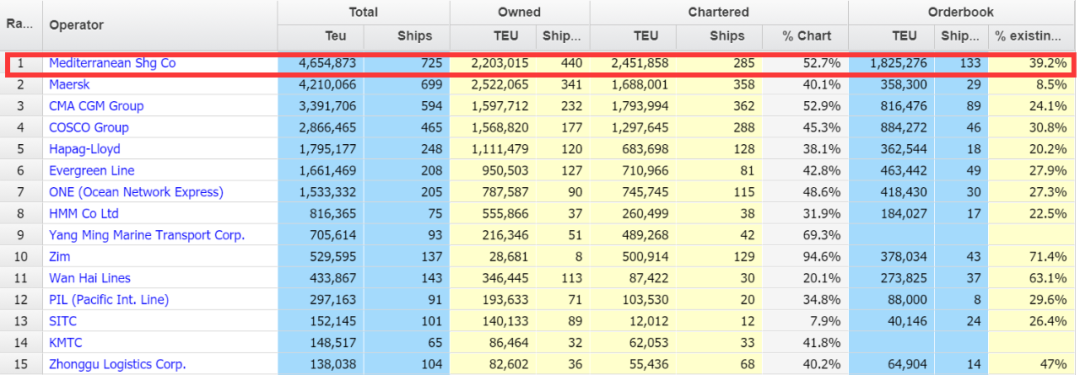This screenshot has width=1080, height=375.
Task: Sort by Chartered Ships column header
Action: pos(719,37)
